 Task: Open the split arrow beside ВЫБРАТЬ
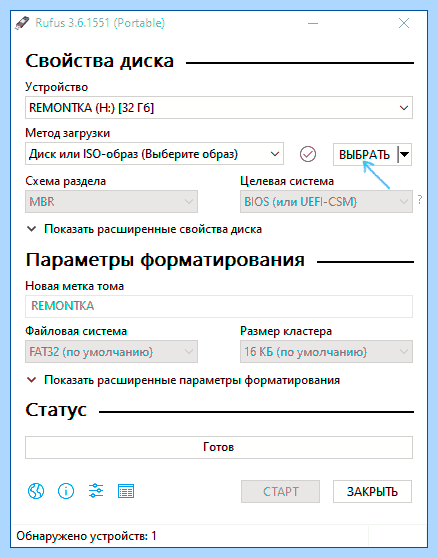[x=405, y=154]
